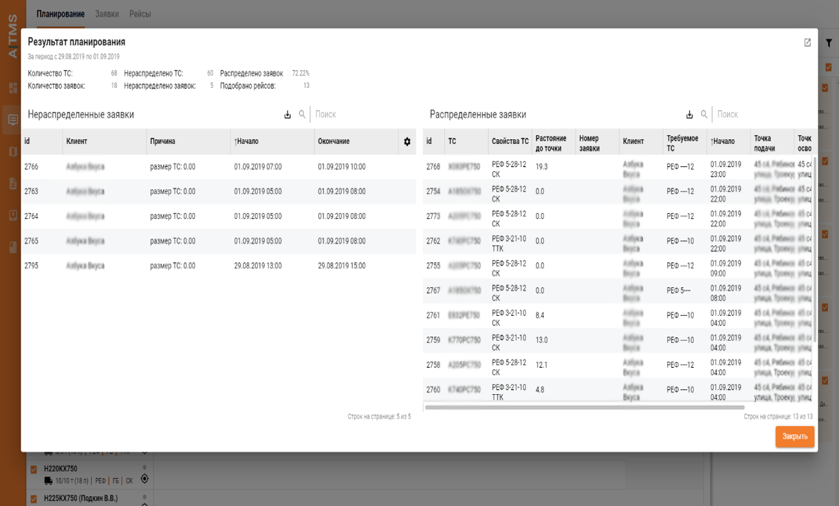
Task: Open column settings gear in left table
Action: 407,142
